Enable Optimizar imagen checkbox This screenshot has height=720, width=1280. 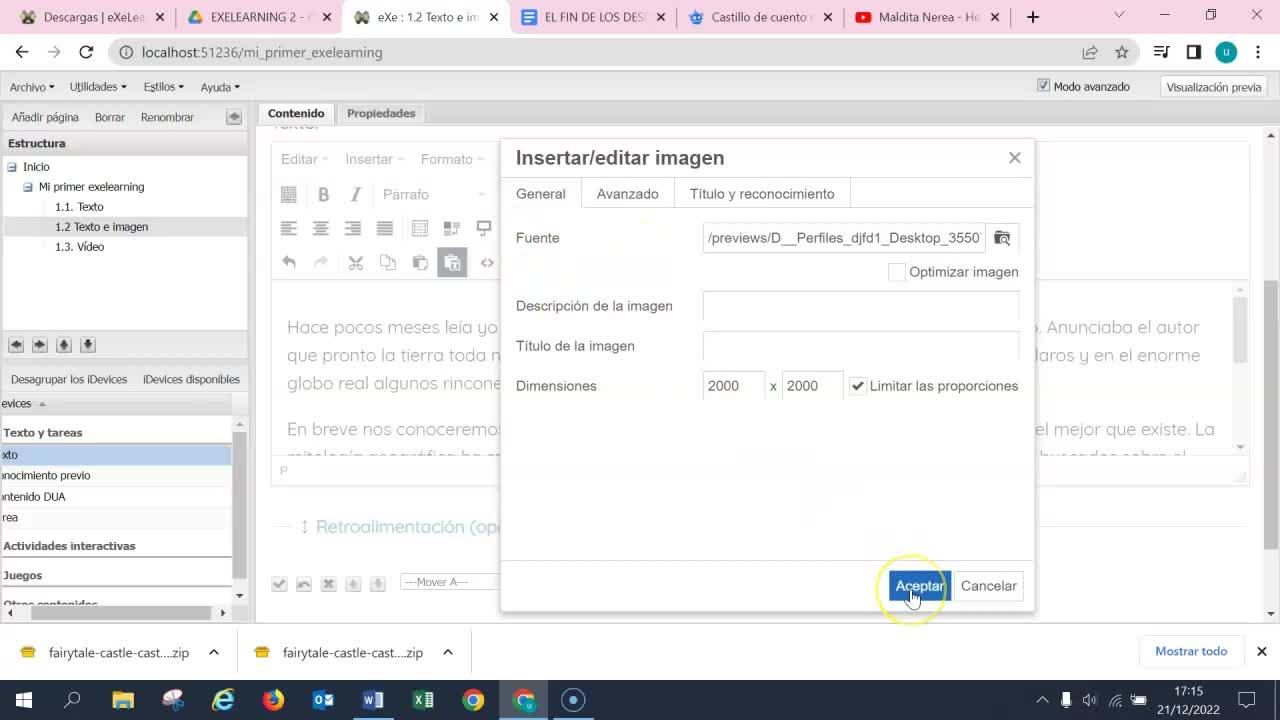click(x=897, y=272)
